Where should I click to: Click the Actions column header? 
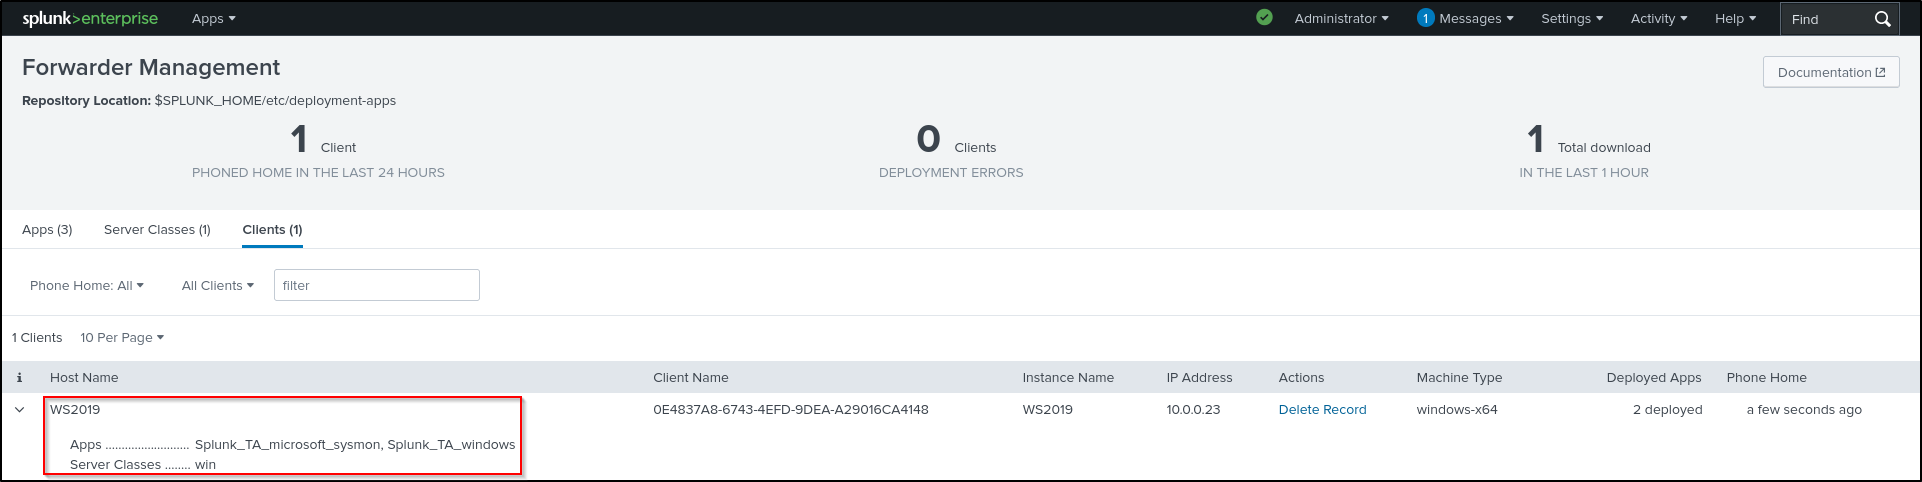1301,377
